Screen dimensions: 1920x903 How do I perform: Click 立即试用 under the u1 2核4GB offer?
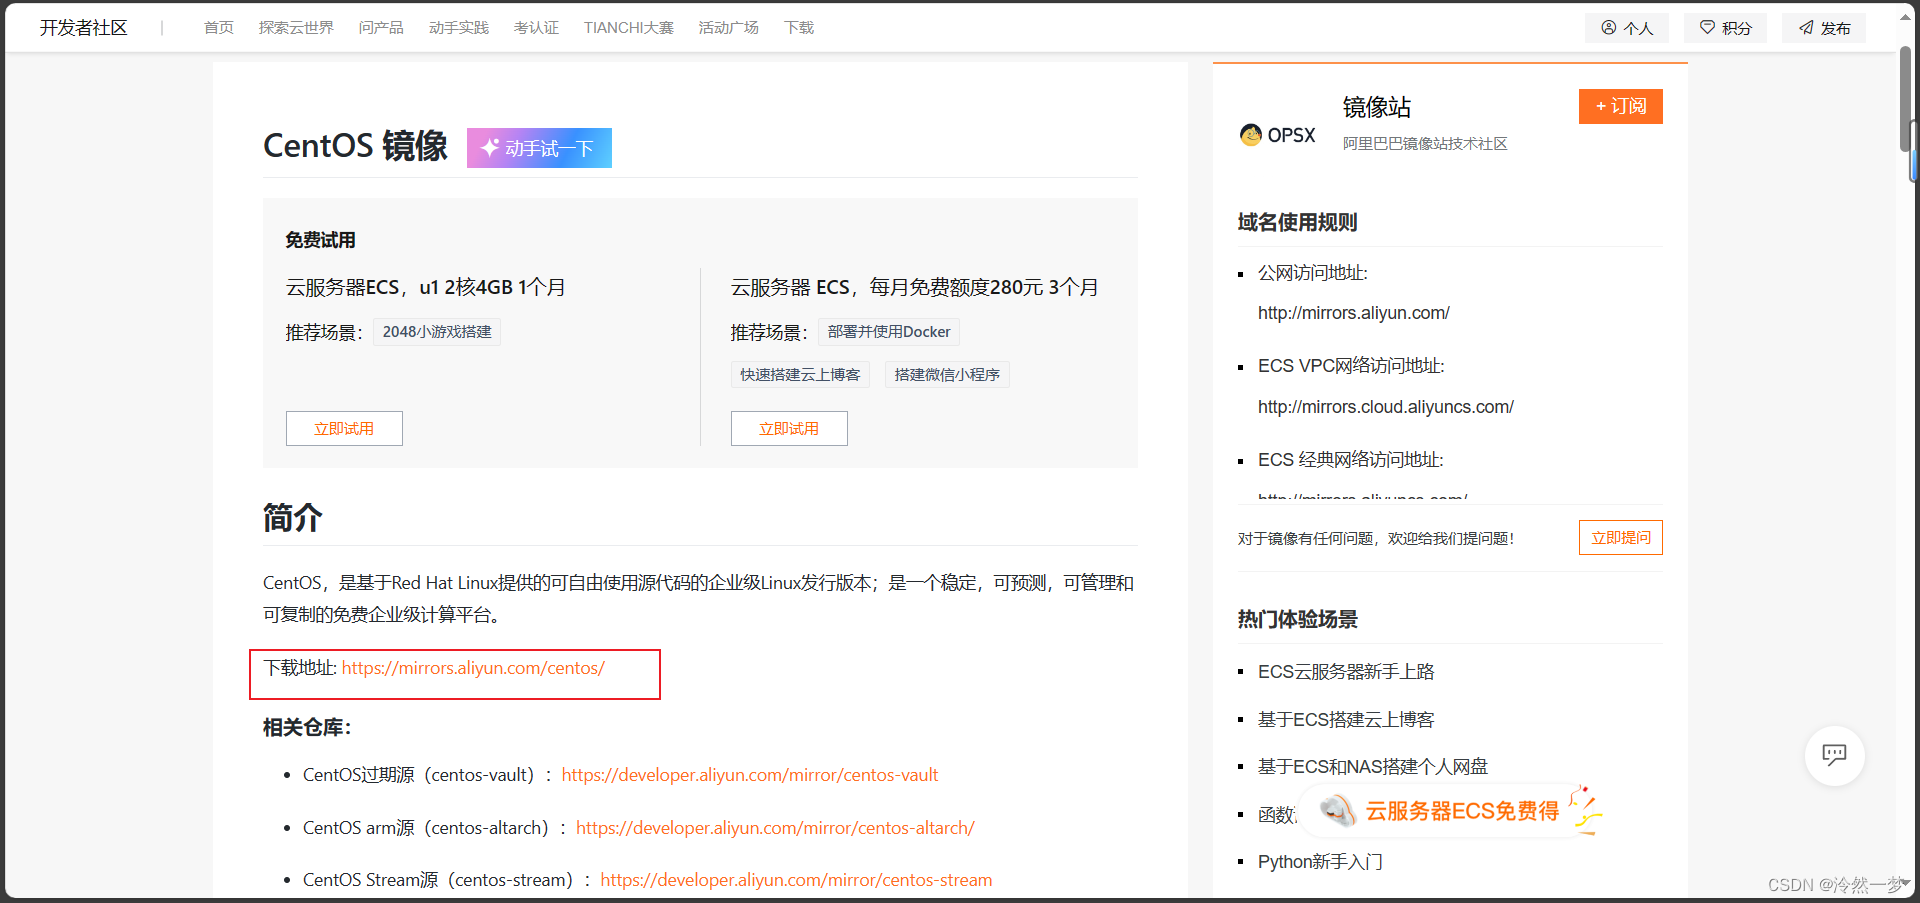pos(344,429)
